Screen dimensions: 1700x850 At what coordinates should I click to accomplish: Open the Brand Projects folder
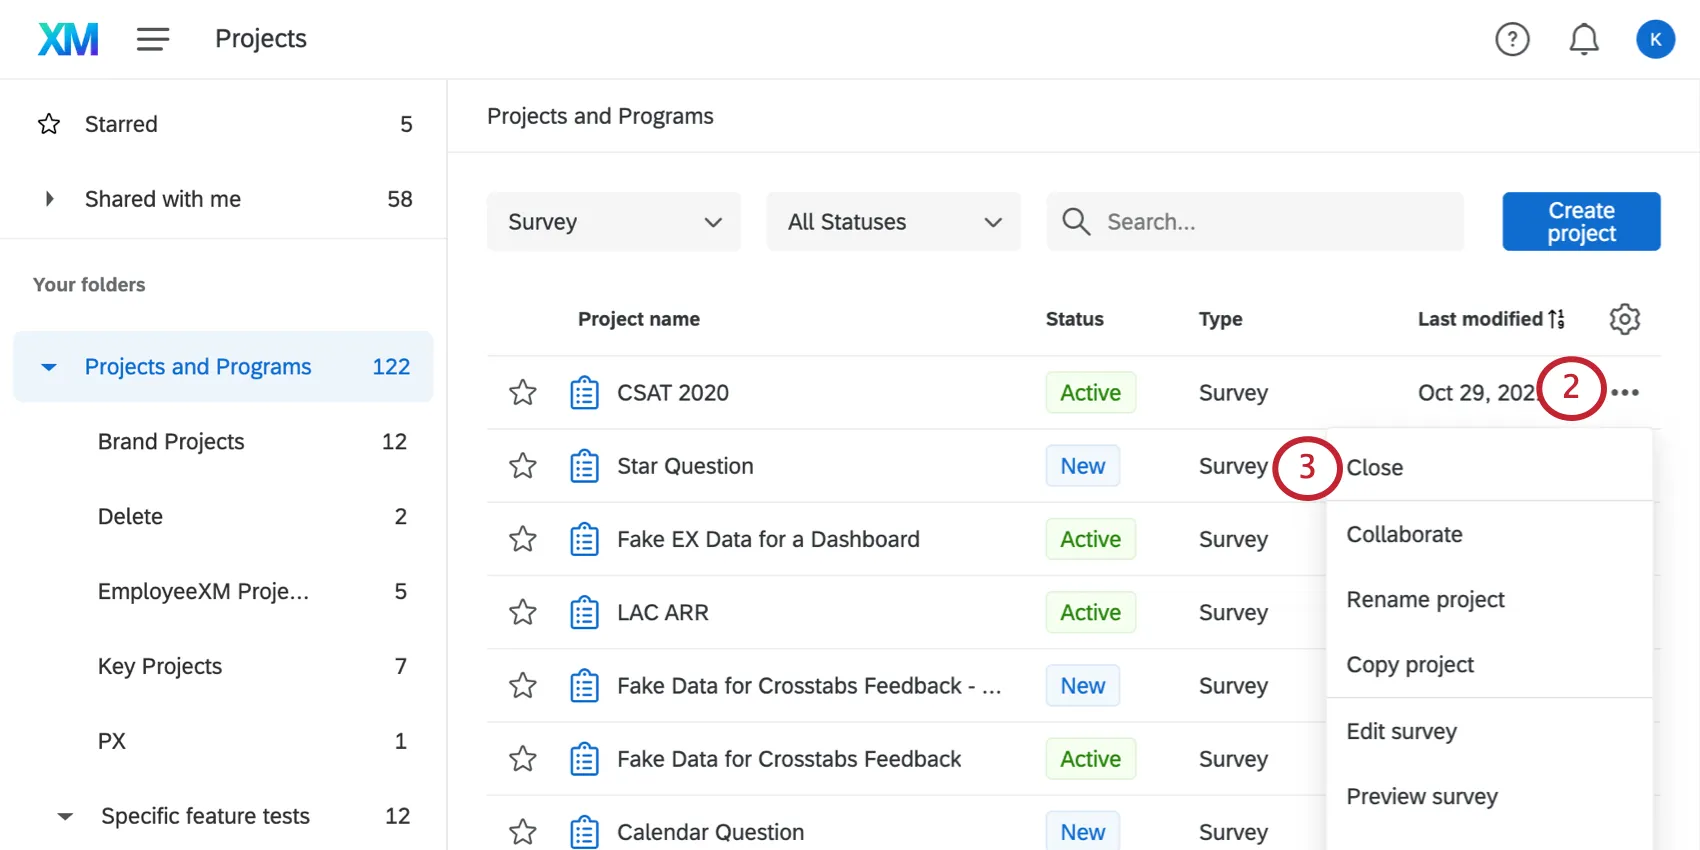pyautogui.click(x=171, y=442)
